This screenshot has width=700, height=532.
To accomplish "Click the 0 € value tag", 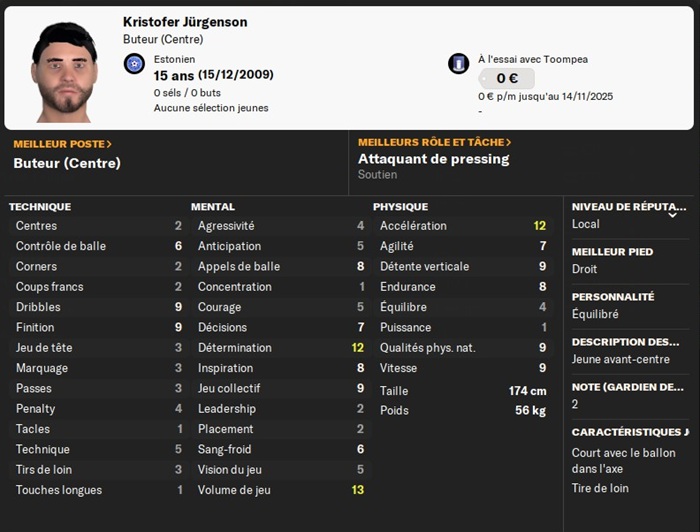I will coord(507,79).
